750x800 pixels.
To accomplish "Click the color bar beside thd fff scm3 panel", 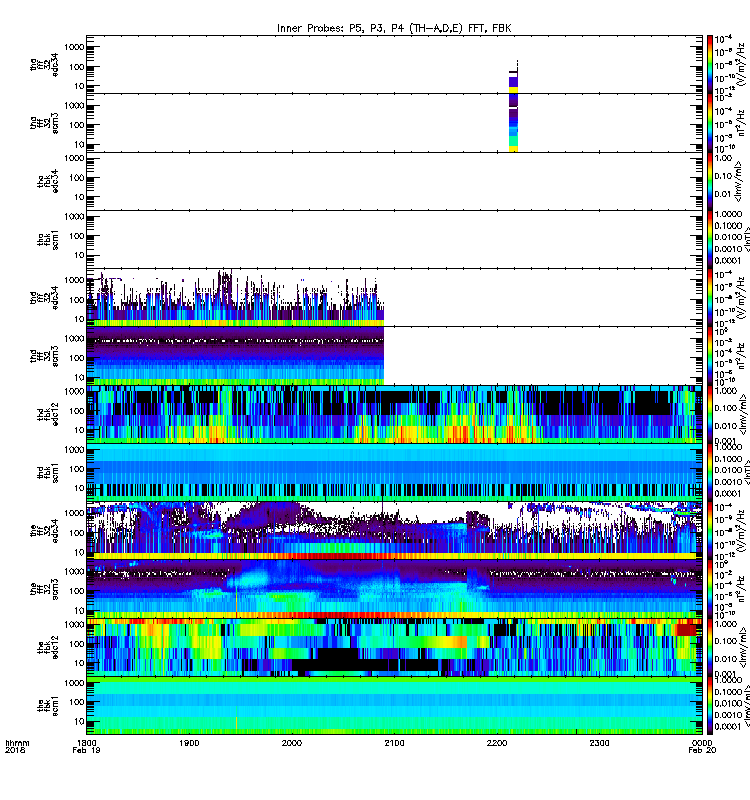I will (x=709, y=356).
